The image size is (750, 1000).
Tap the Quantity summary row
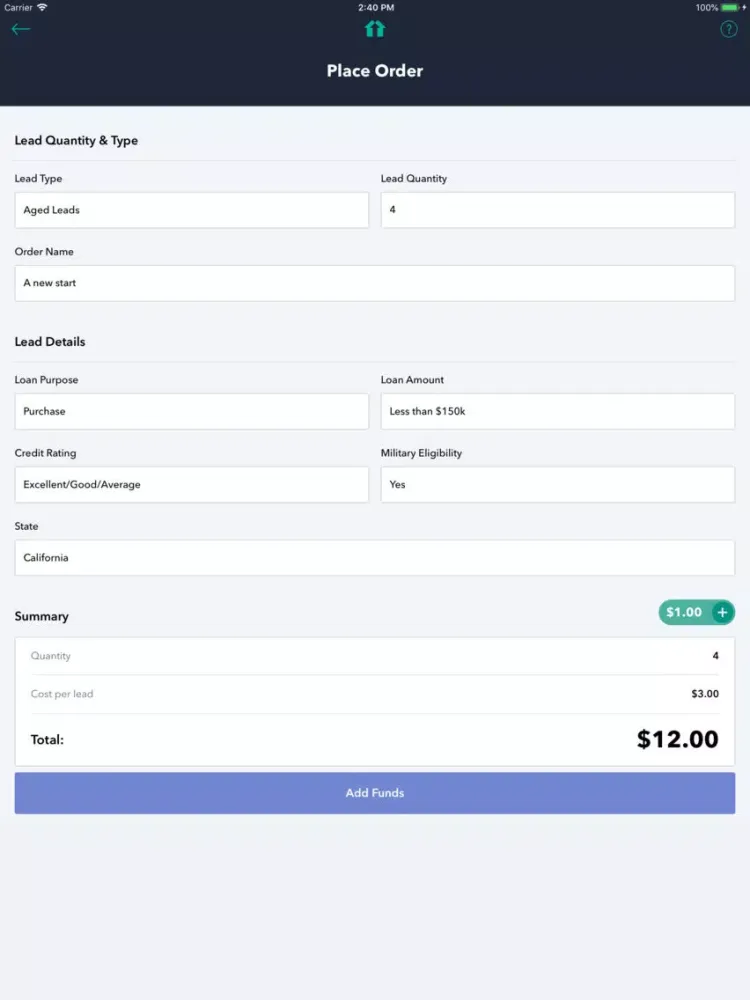pos(375,656)
